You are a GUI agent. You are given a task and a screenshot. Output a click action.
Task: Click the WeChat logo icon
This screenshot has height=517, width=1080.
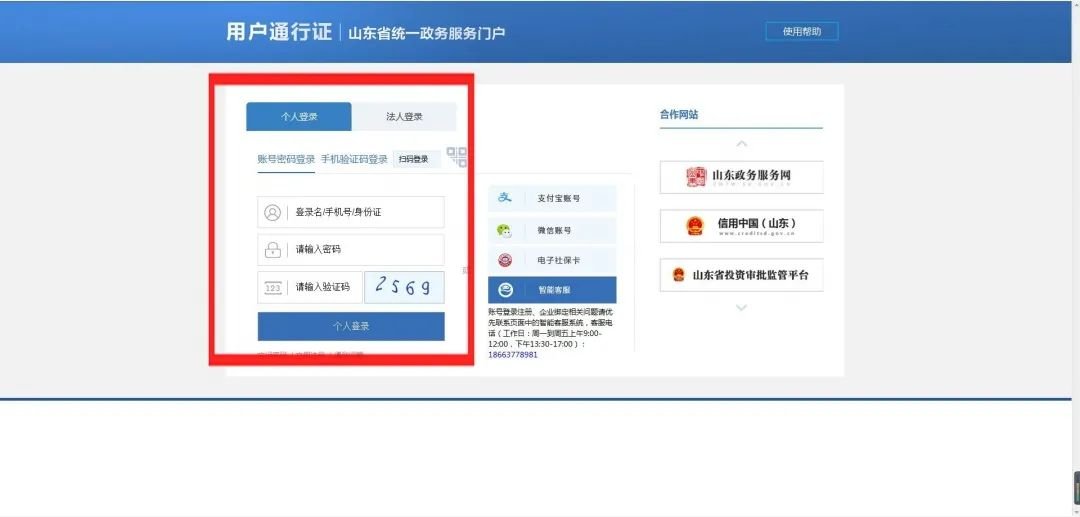[x=506, y=231]
